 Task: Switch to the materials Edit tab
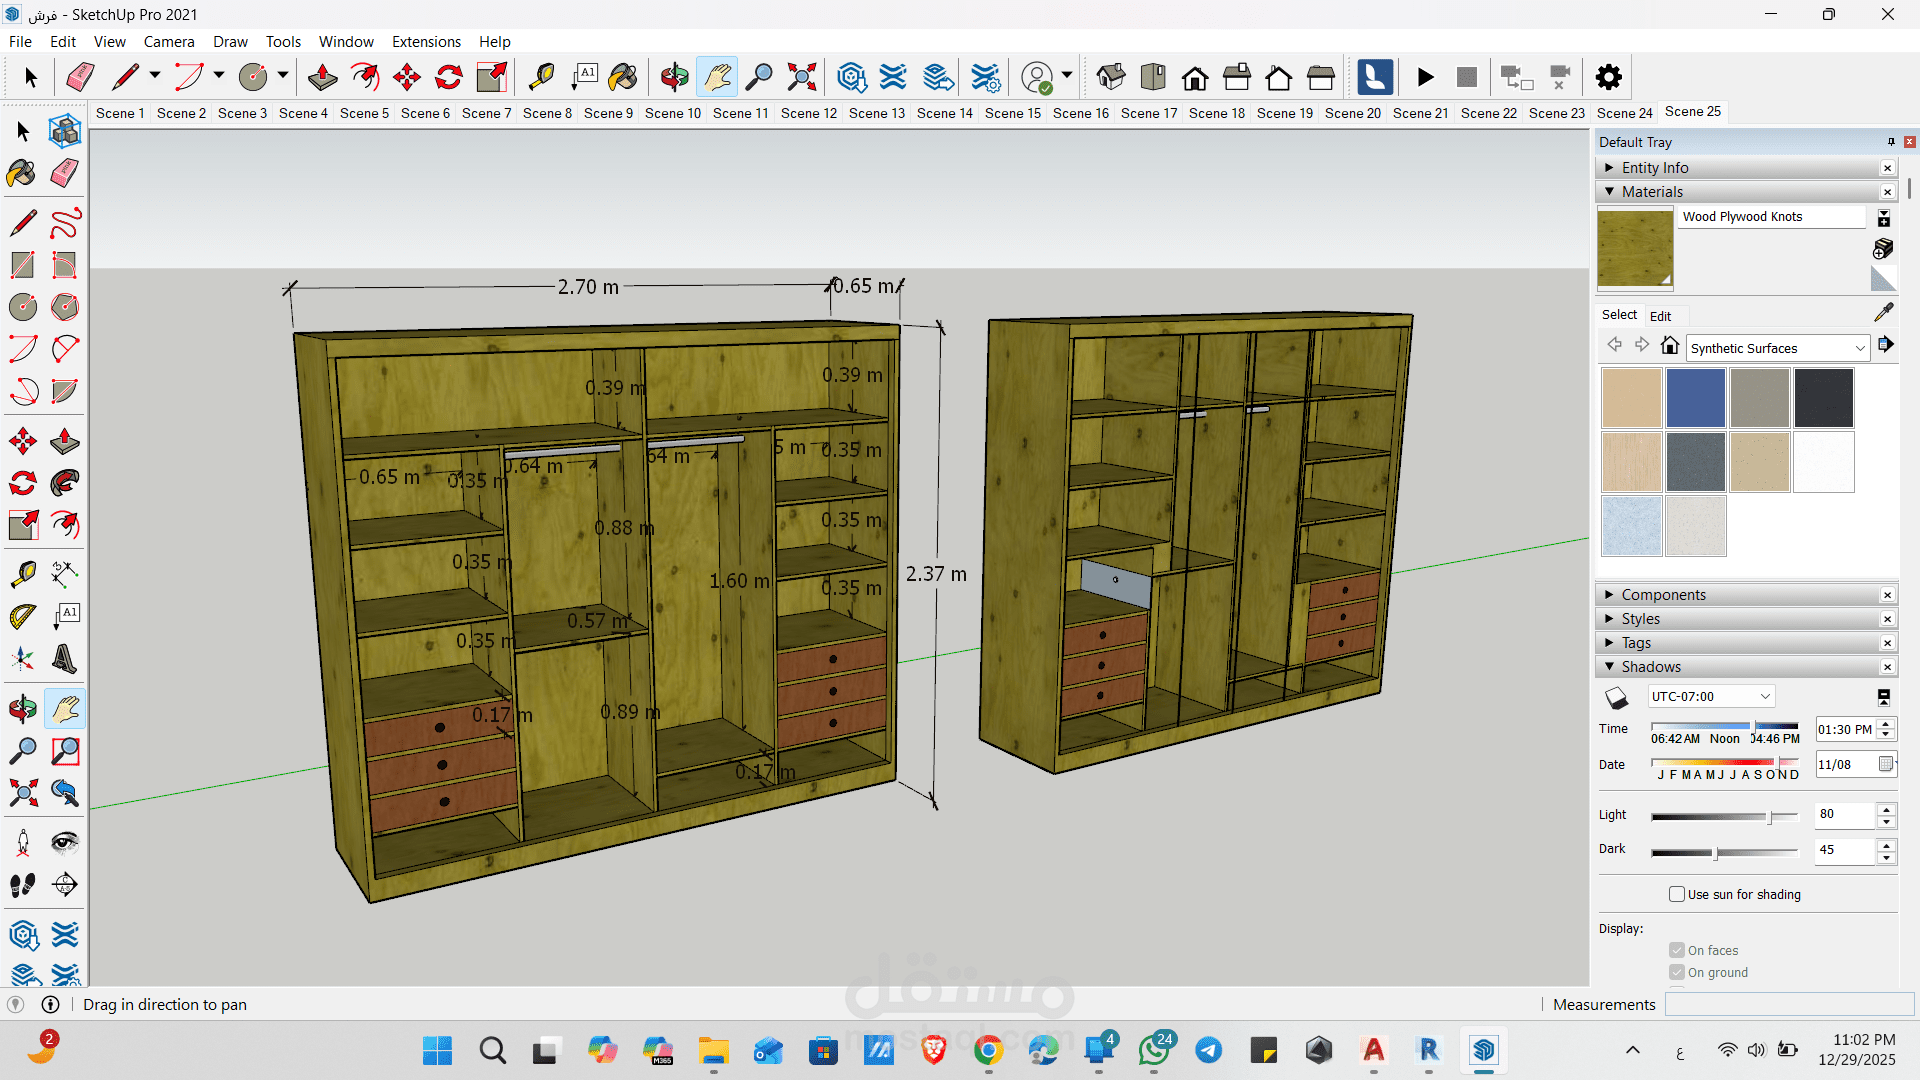1660,316
